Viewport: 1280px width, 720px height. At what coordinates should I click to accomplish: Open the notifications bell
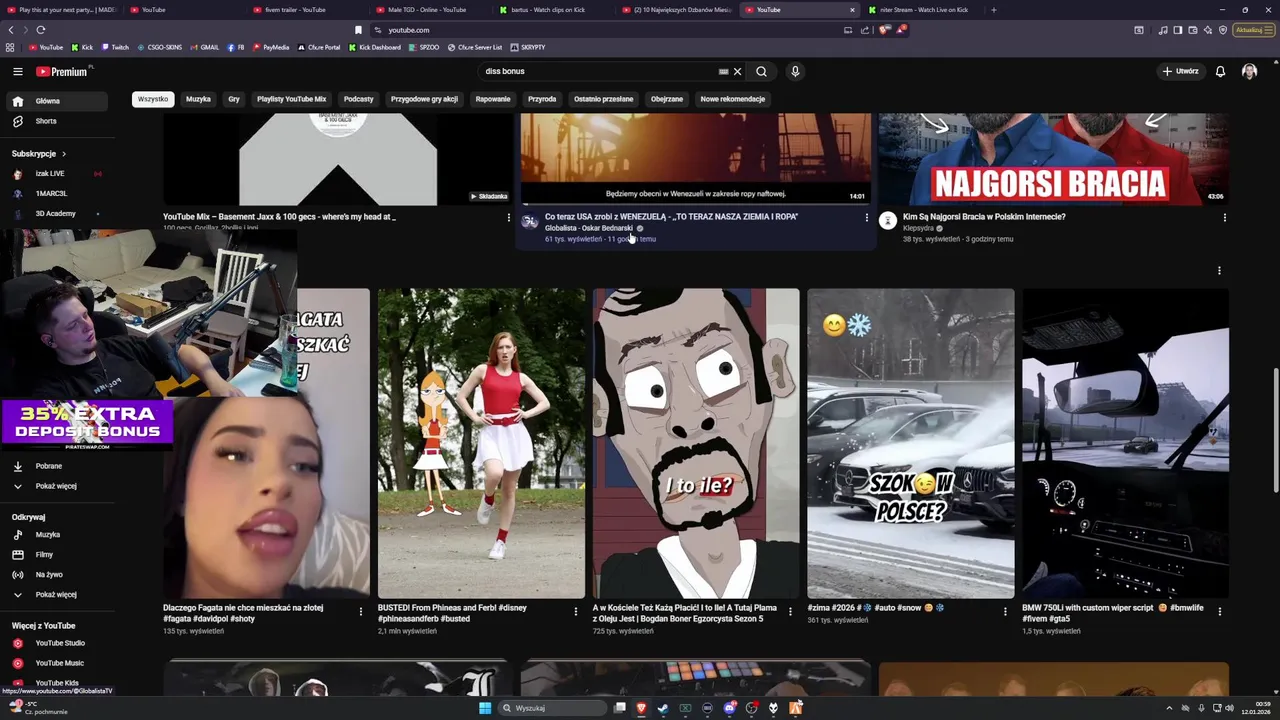pyautogui.click(x=1220, y=71)
